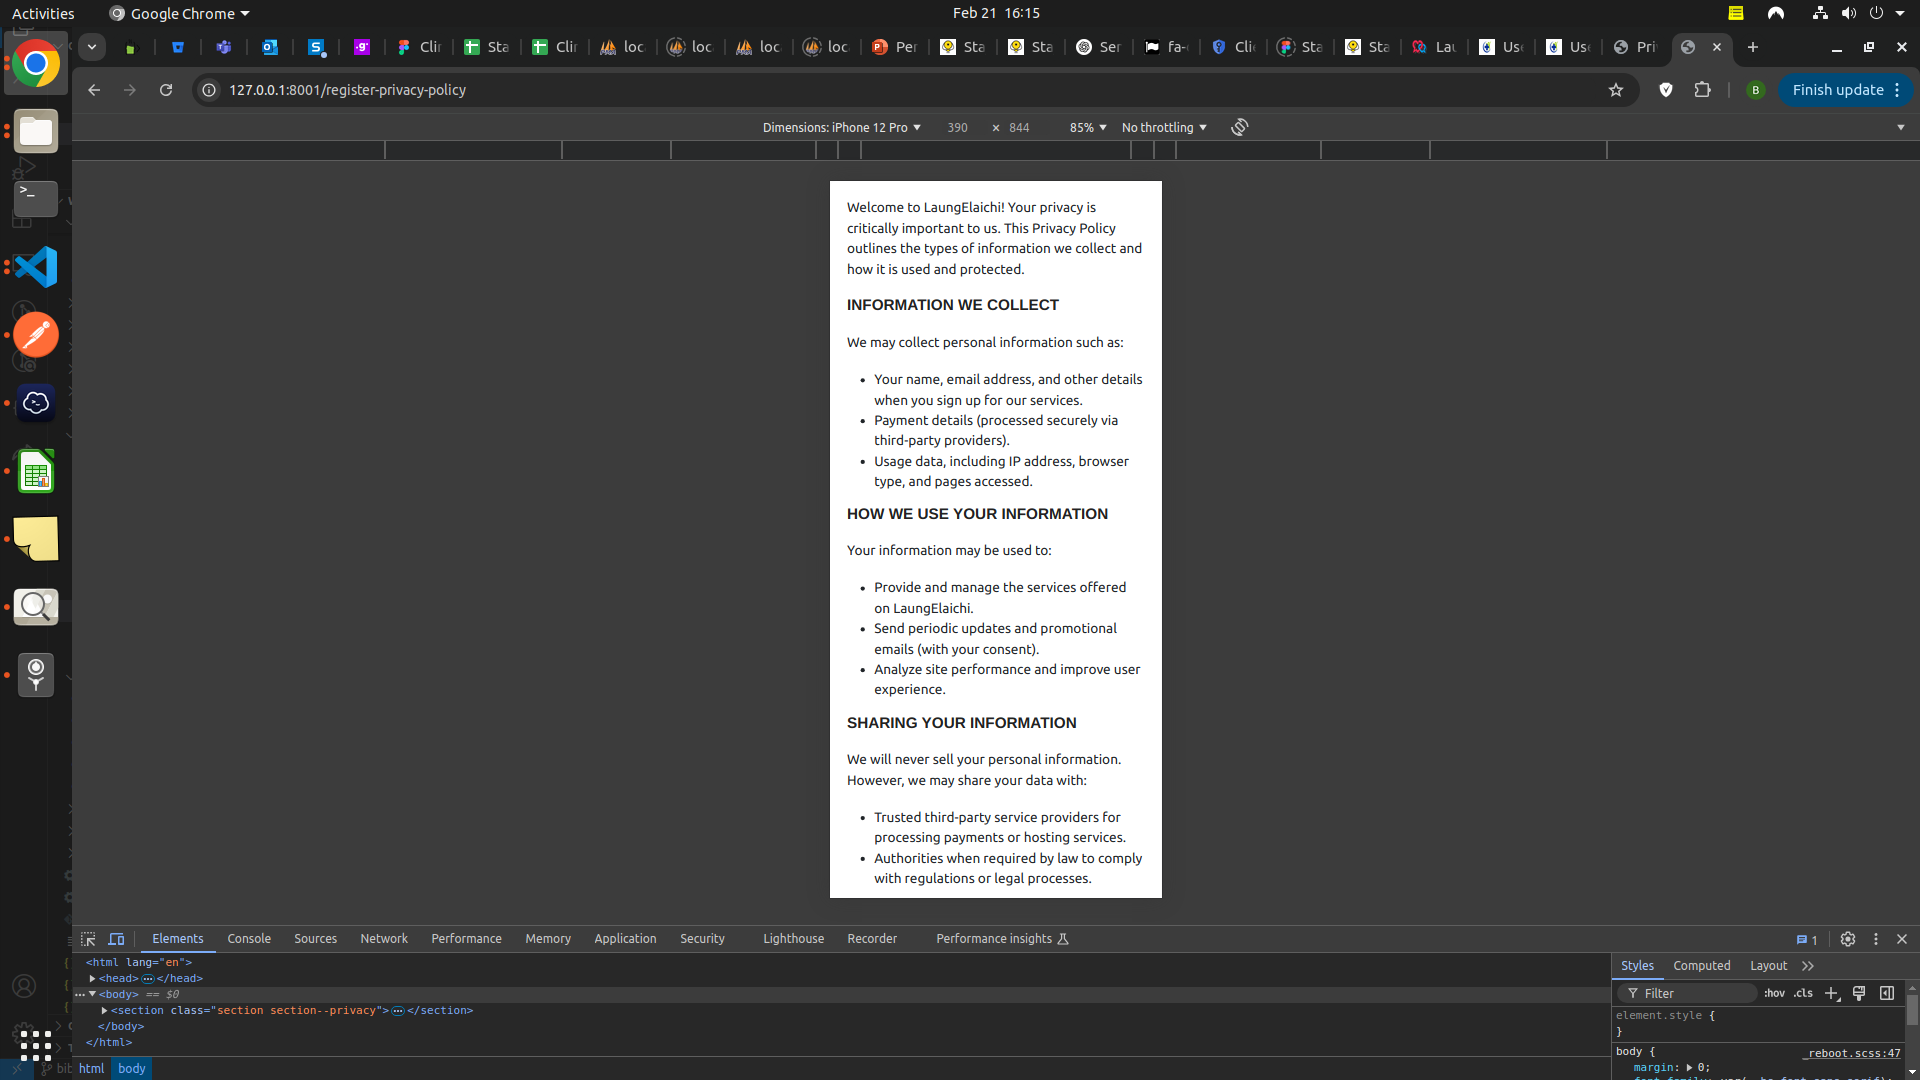Open device toolbar more options arrow
This screenshot has height=1080, width=1920.
1901,128
